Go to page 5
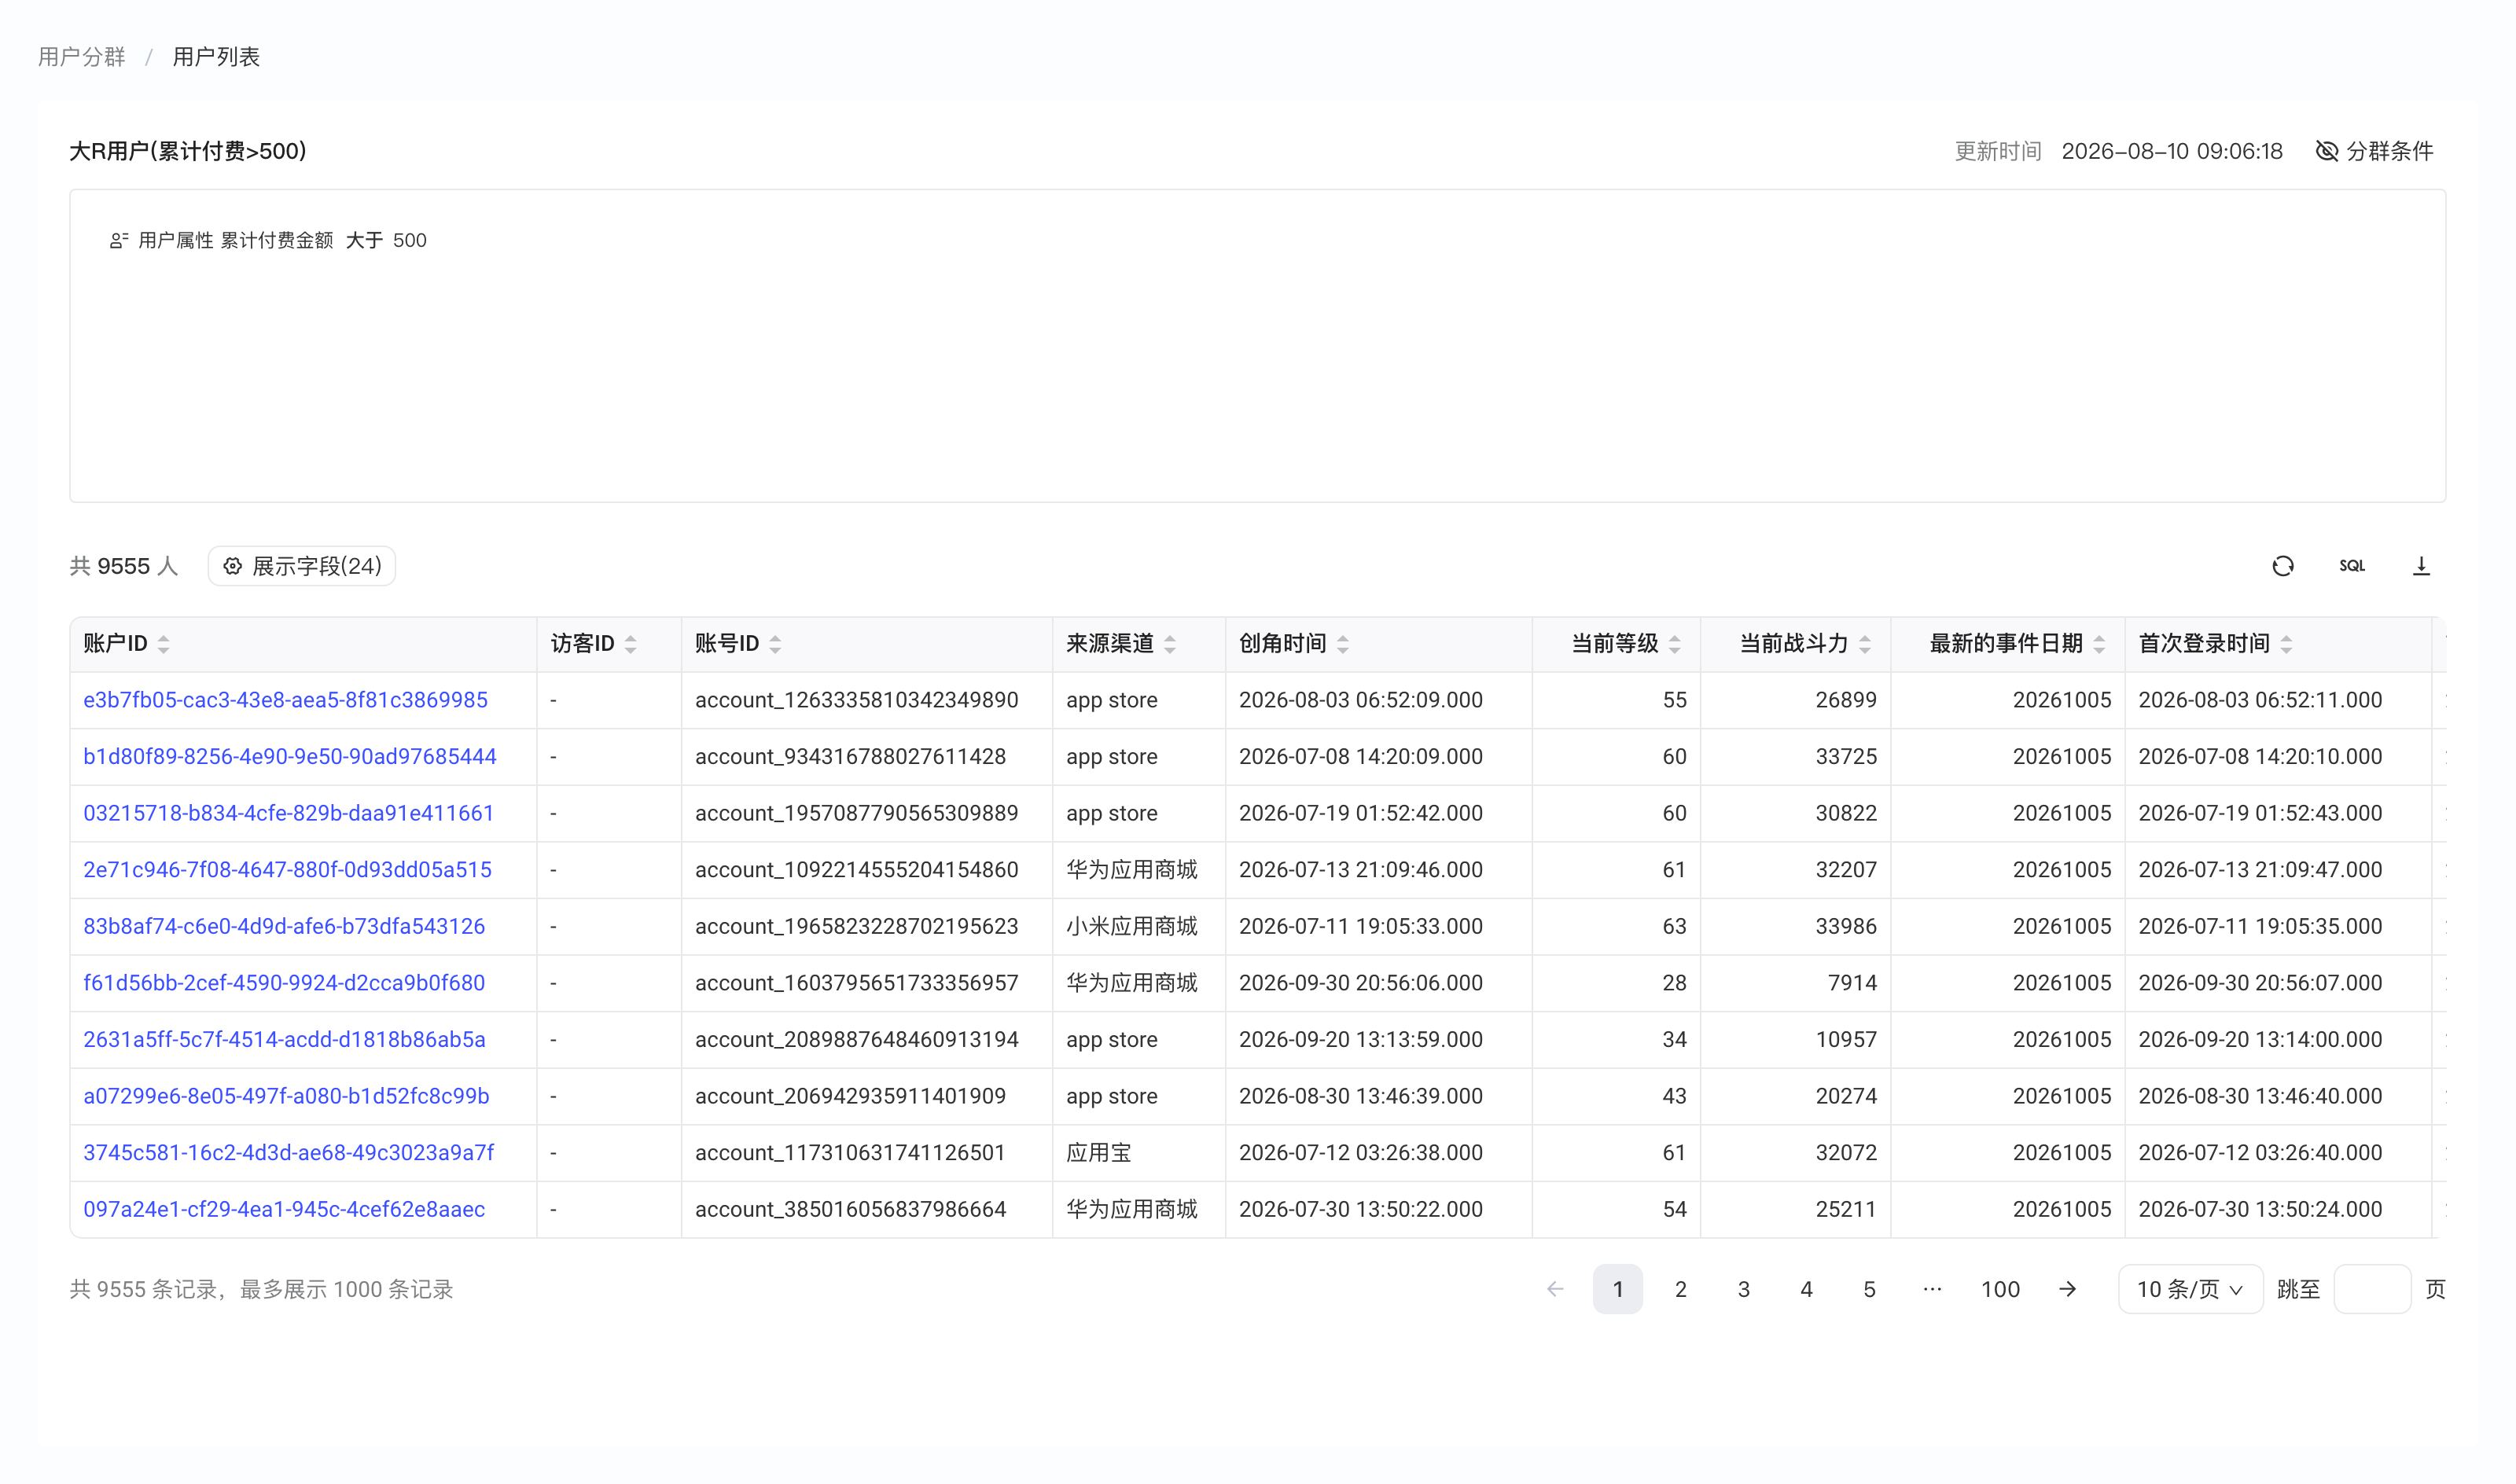 1869,1289
